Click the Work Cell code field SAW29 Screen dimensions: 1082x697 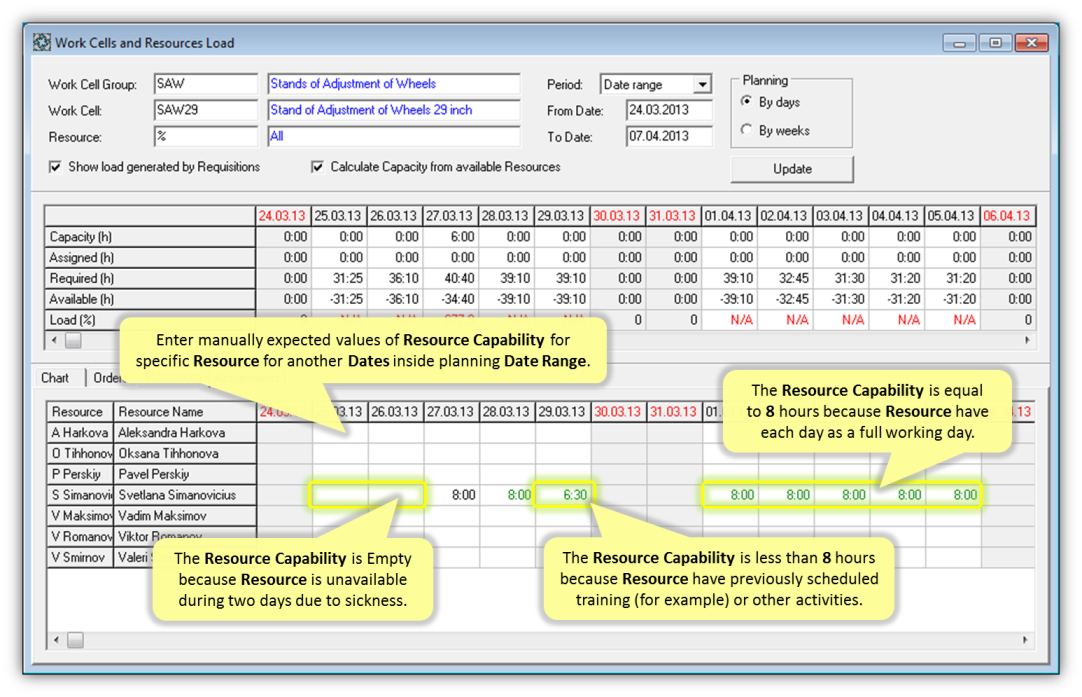206,110
